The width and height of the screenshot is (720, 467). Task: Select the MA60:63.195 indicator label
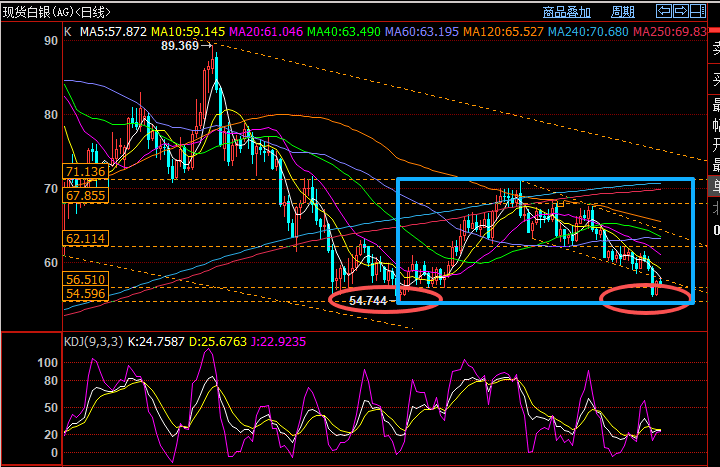[x=422, y=32]
